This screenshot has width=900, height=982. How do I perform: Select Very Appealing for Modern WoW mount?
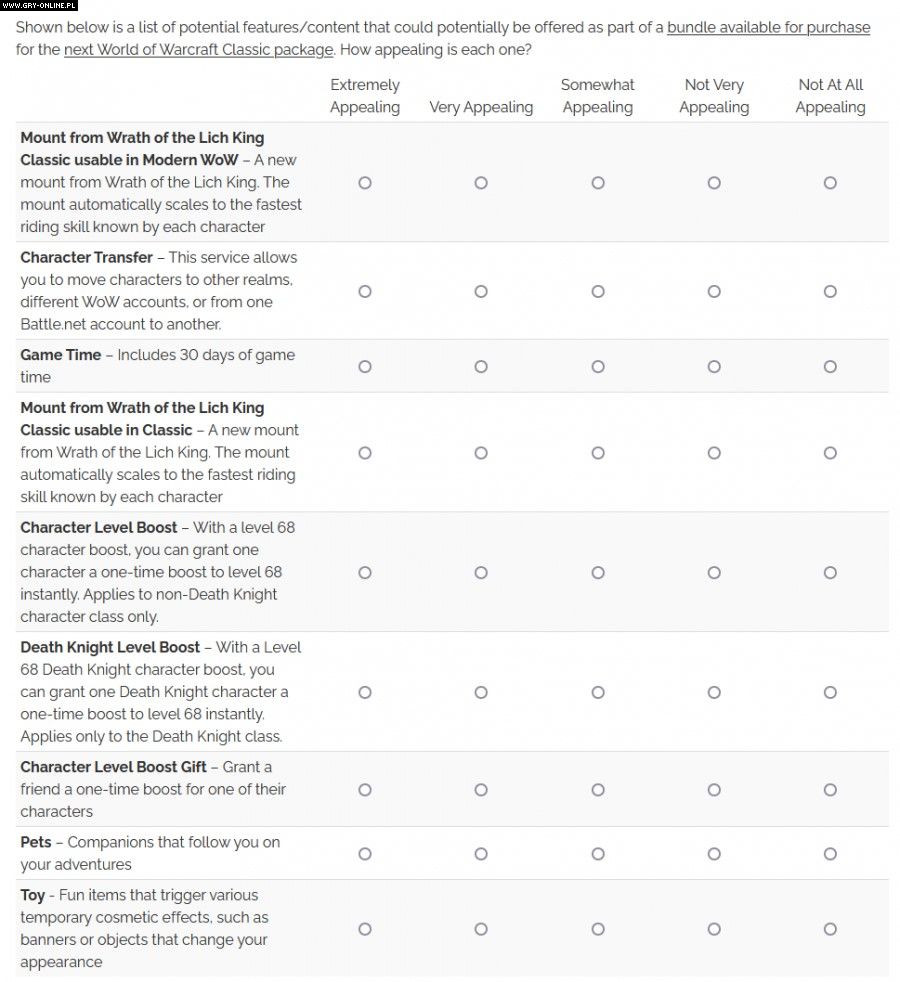(x=481, y=182)
